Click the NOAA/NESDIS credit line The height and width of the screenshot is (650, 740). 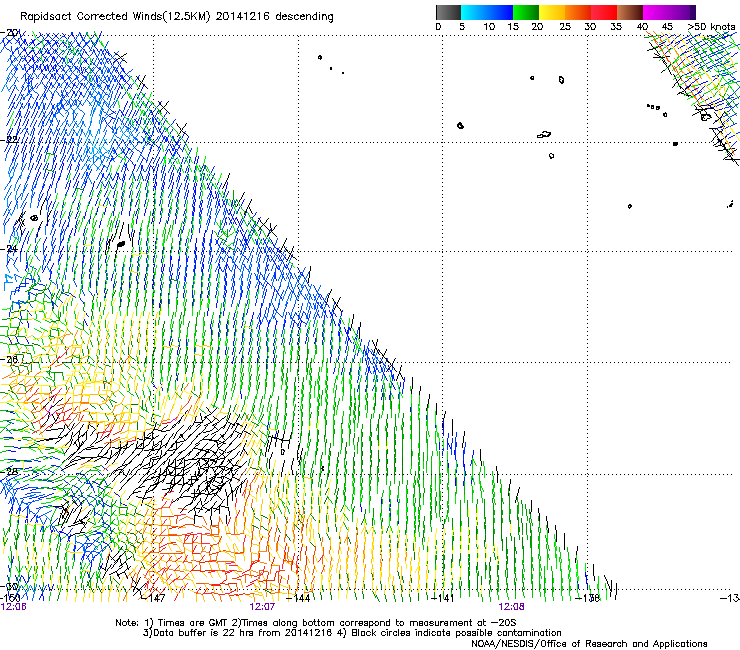[589, 644]
